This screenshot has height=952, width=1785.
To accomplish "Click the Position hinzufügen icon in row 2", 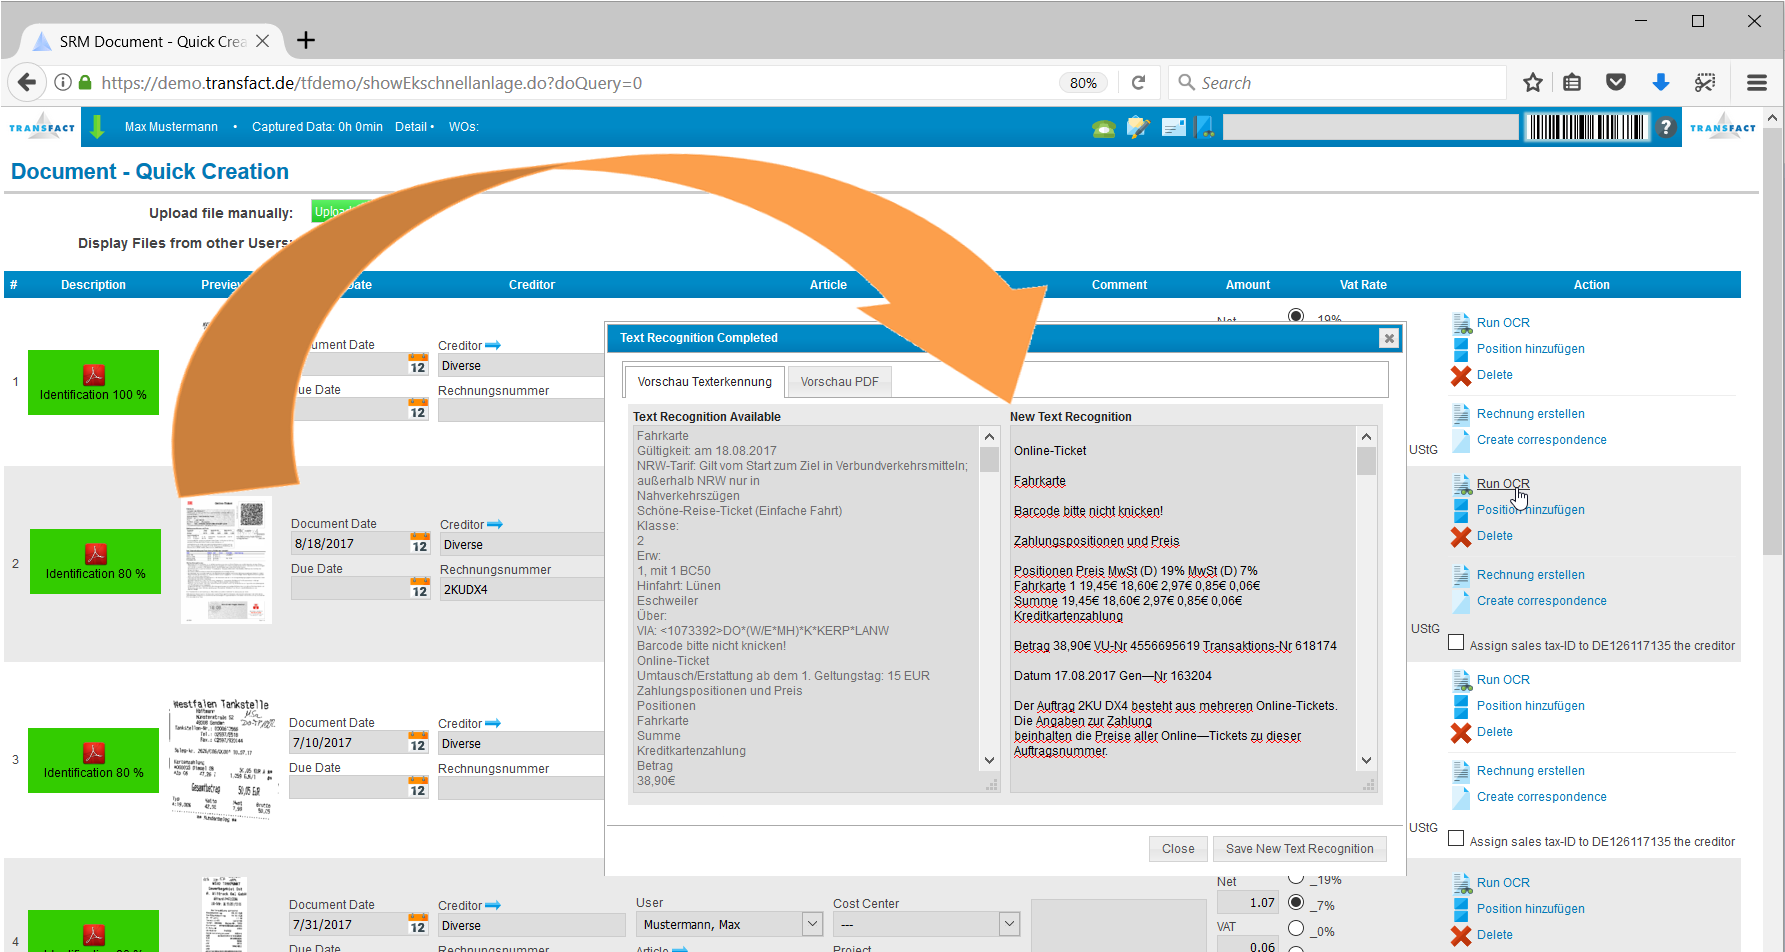I will point(1461,509).
